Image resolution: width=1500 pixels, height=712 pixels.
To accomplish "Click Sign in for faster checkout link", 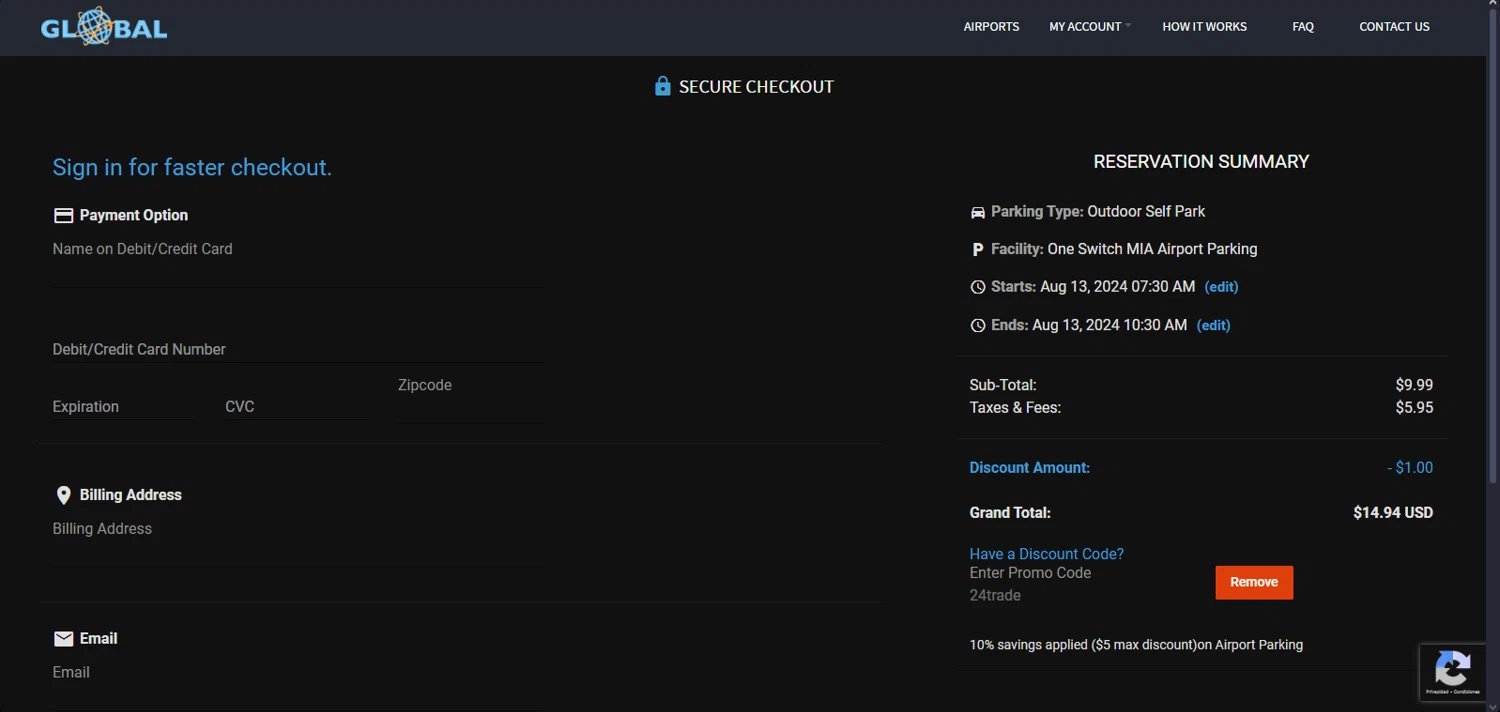I will [x=192, y=167].
